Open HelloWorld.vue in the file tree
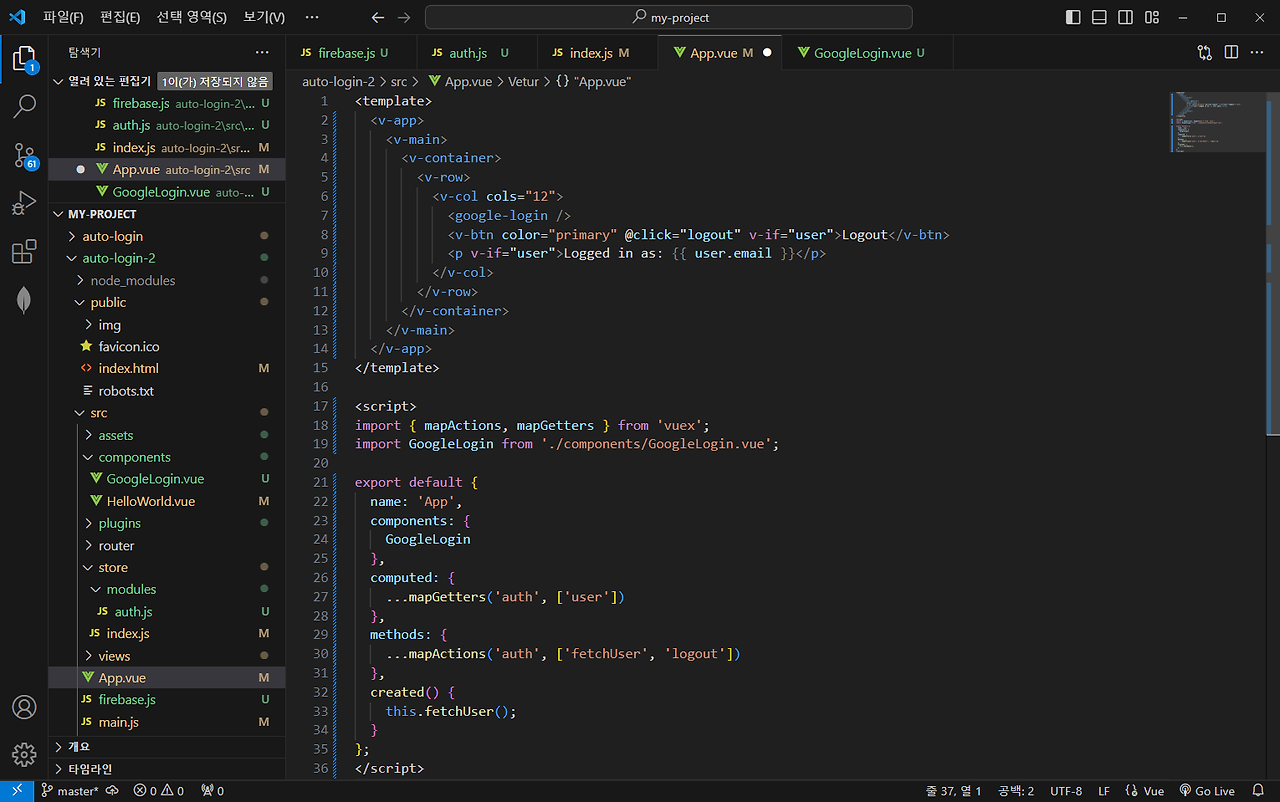Viewport: 1280px width, 802px height. (166, 501)
